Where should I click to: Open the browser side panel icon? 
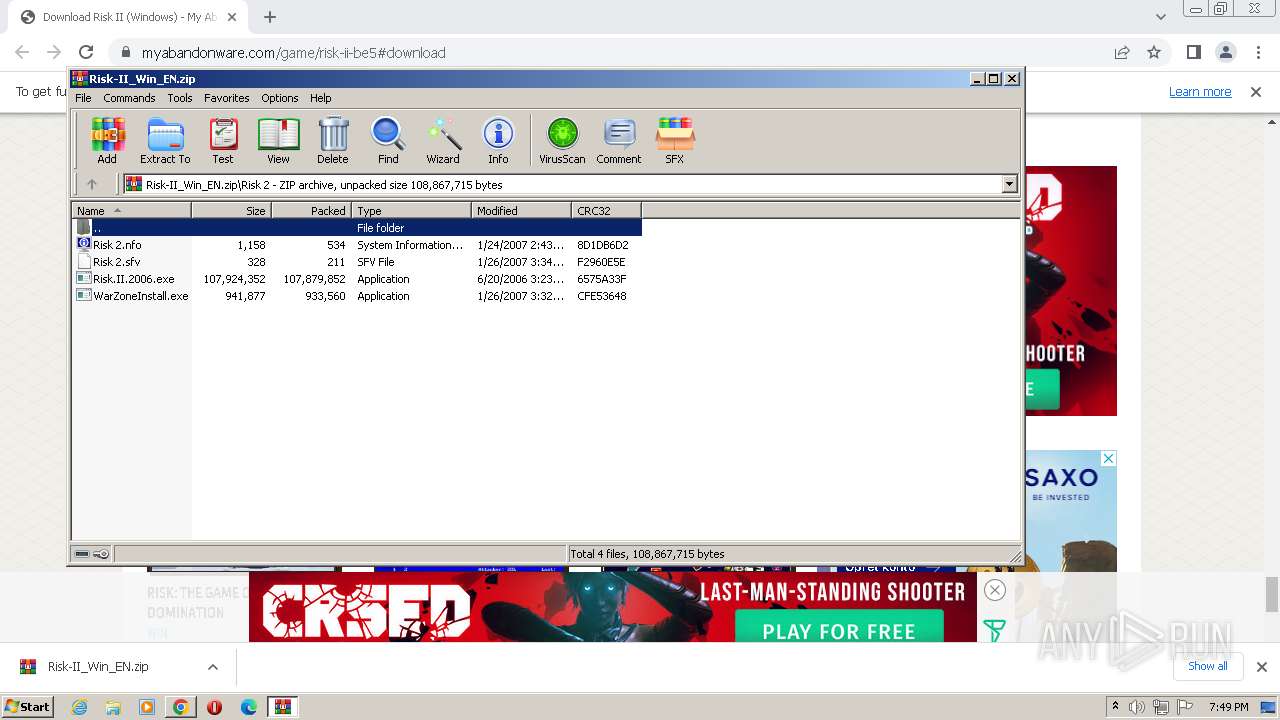(1193, 52)
